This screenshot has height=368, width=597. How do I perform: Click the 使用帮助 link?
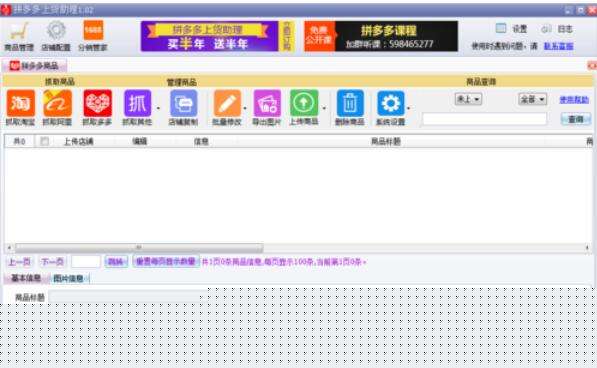point(574,100)
